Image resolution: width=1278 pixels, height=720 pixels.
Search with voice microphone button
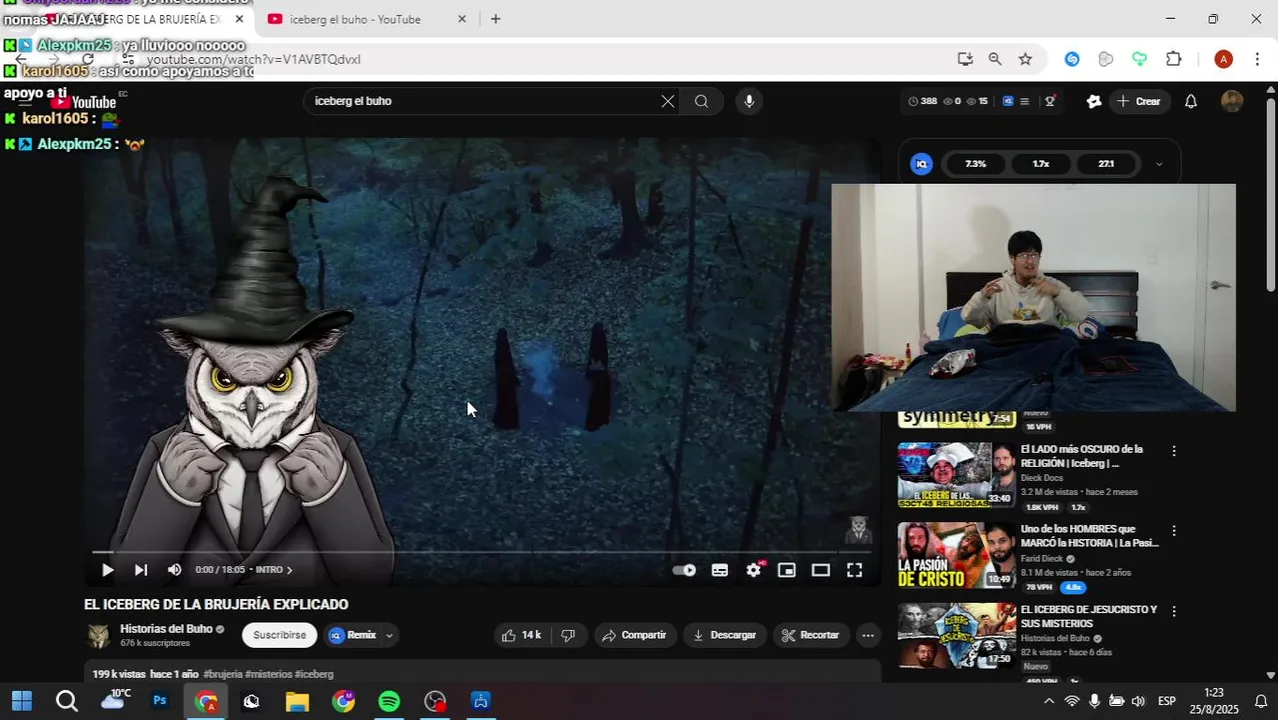pyautogui.click(x=748, y=101)
